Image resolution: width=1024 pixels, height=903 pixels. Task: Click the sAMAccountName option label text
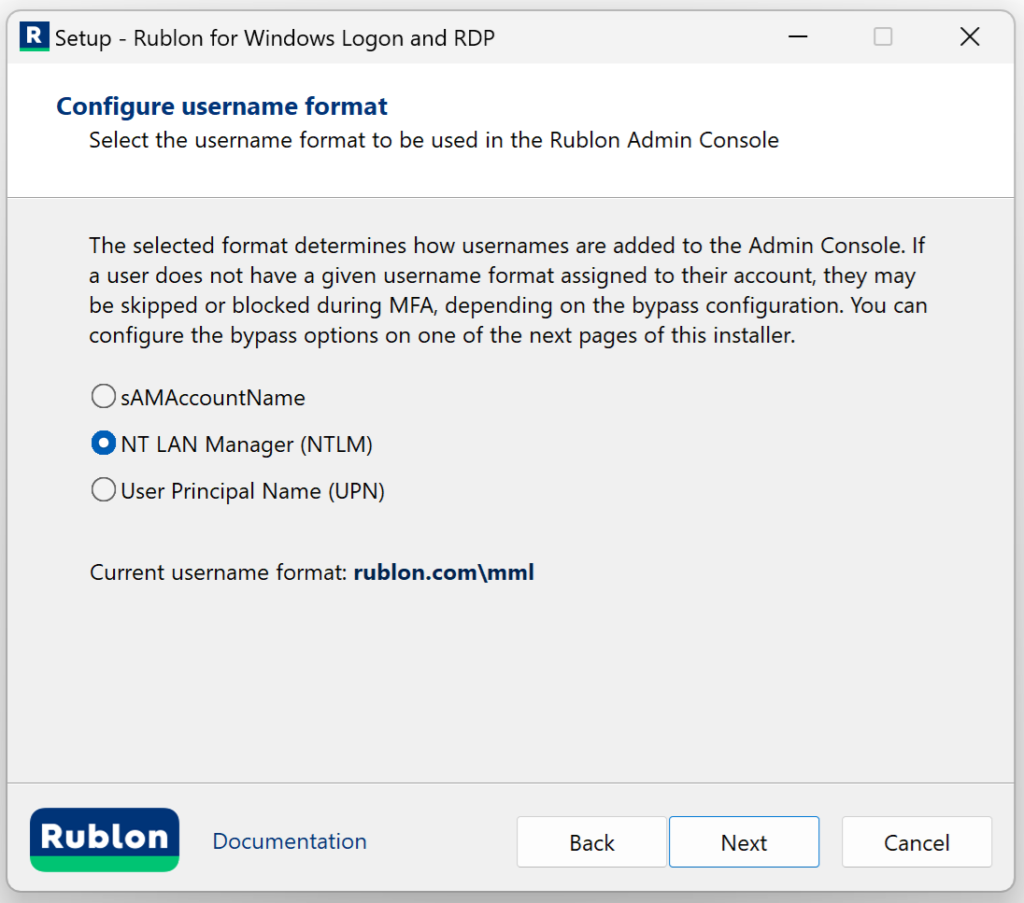click(213, 398)
